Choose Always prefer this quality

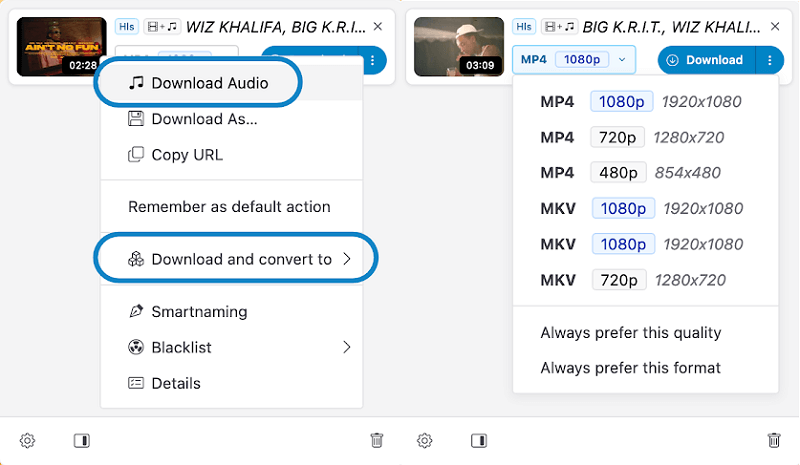coord(645,333)
